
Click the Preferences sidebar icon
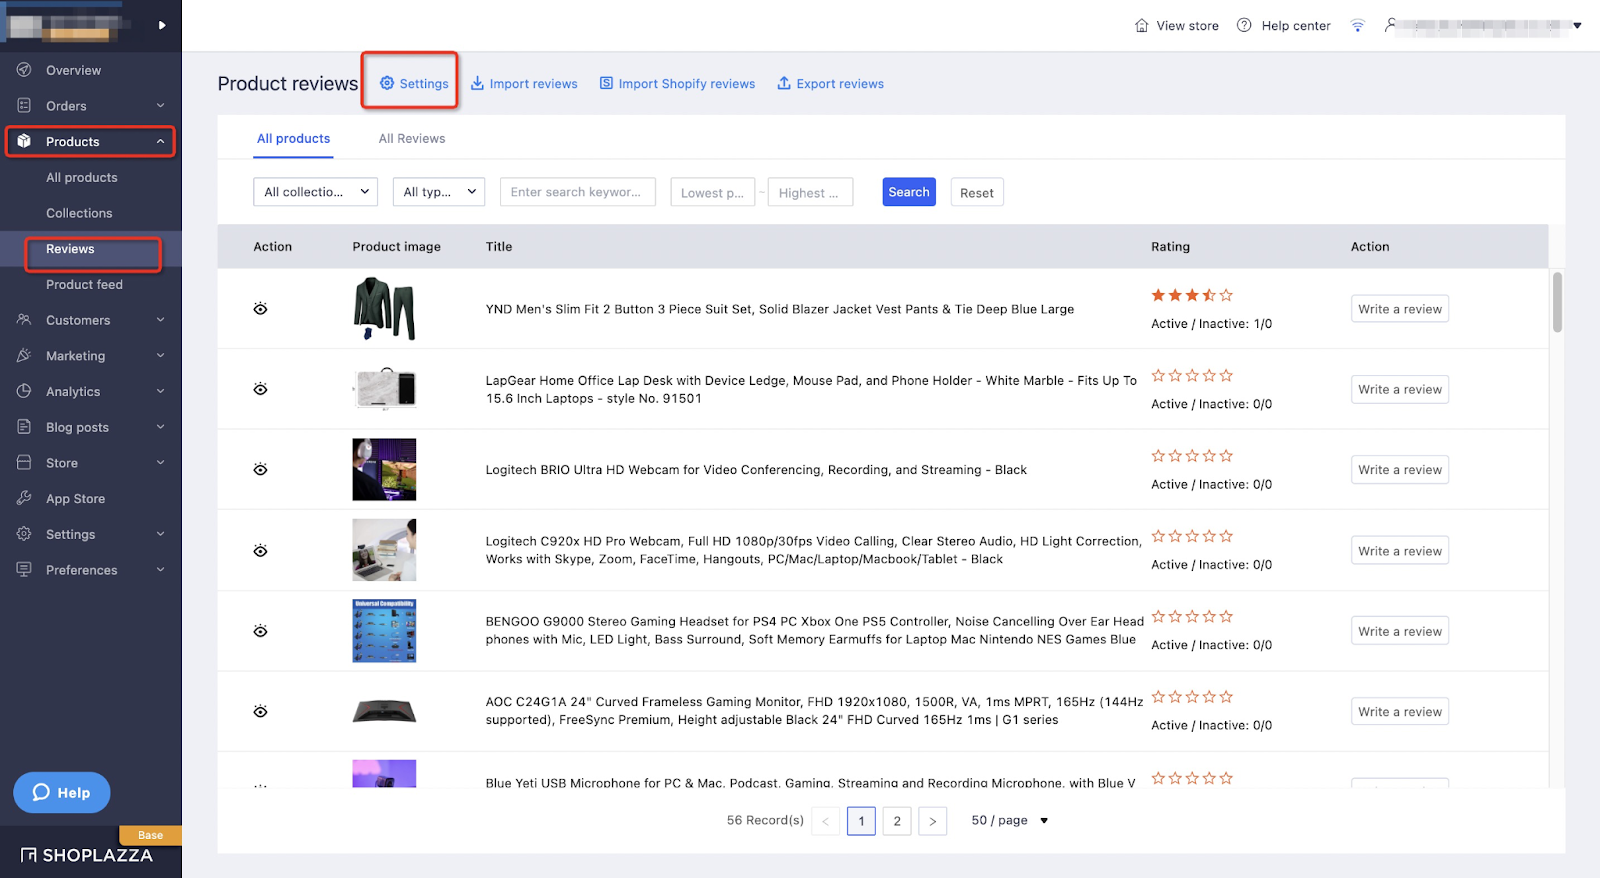tap(24, 570)
